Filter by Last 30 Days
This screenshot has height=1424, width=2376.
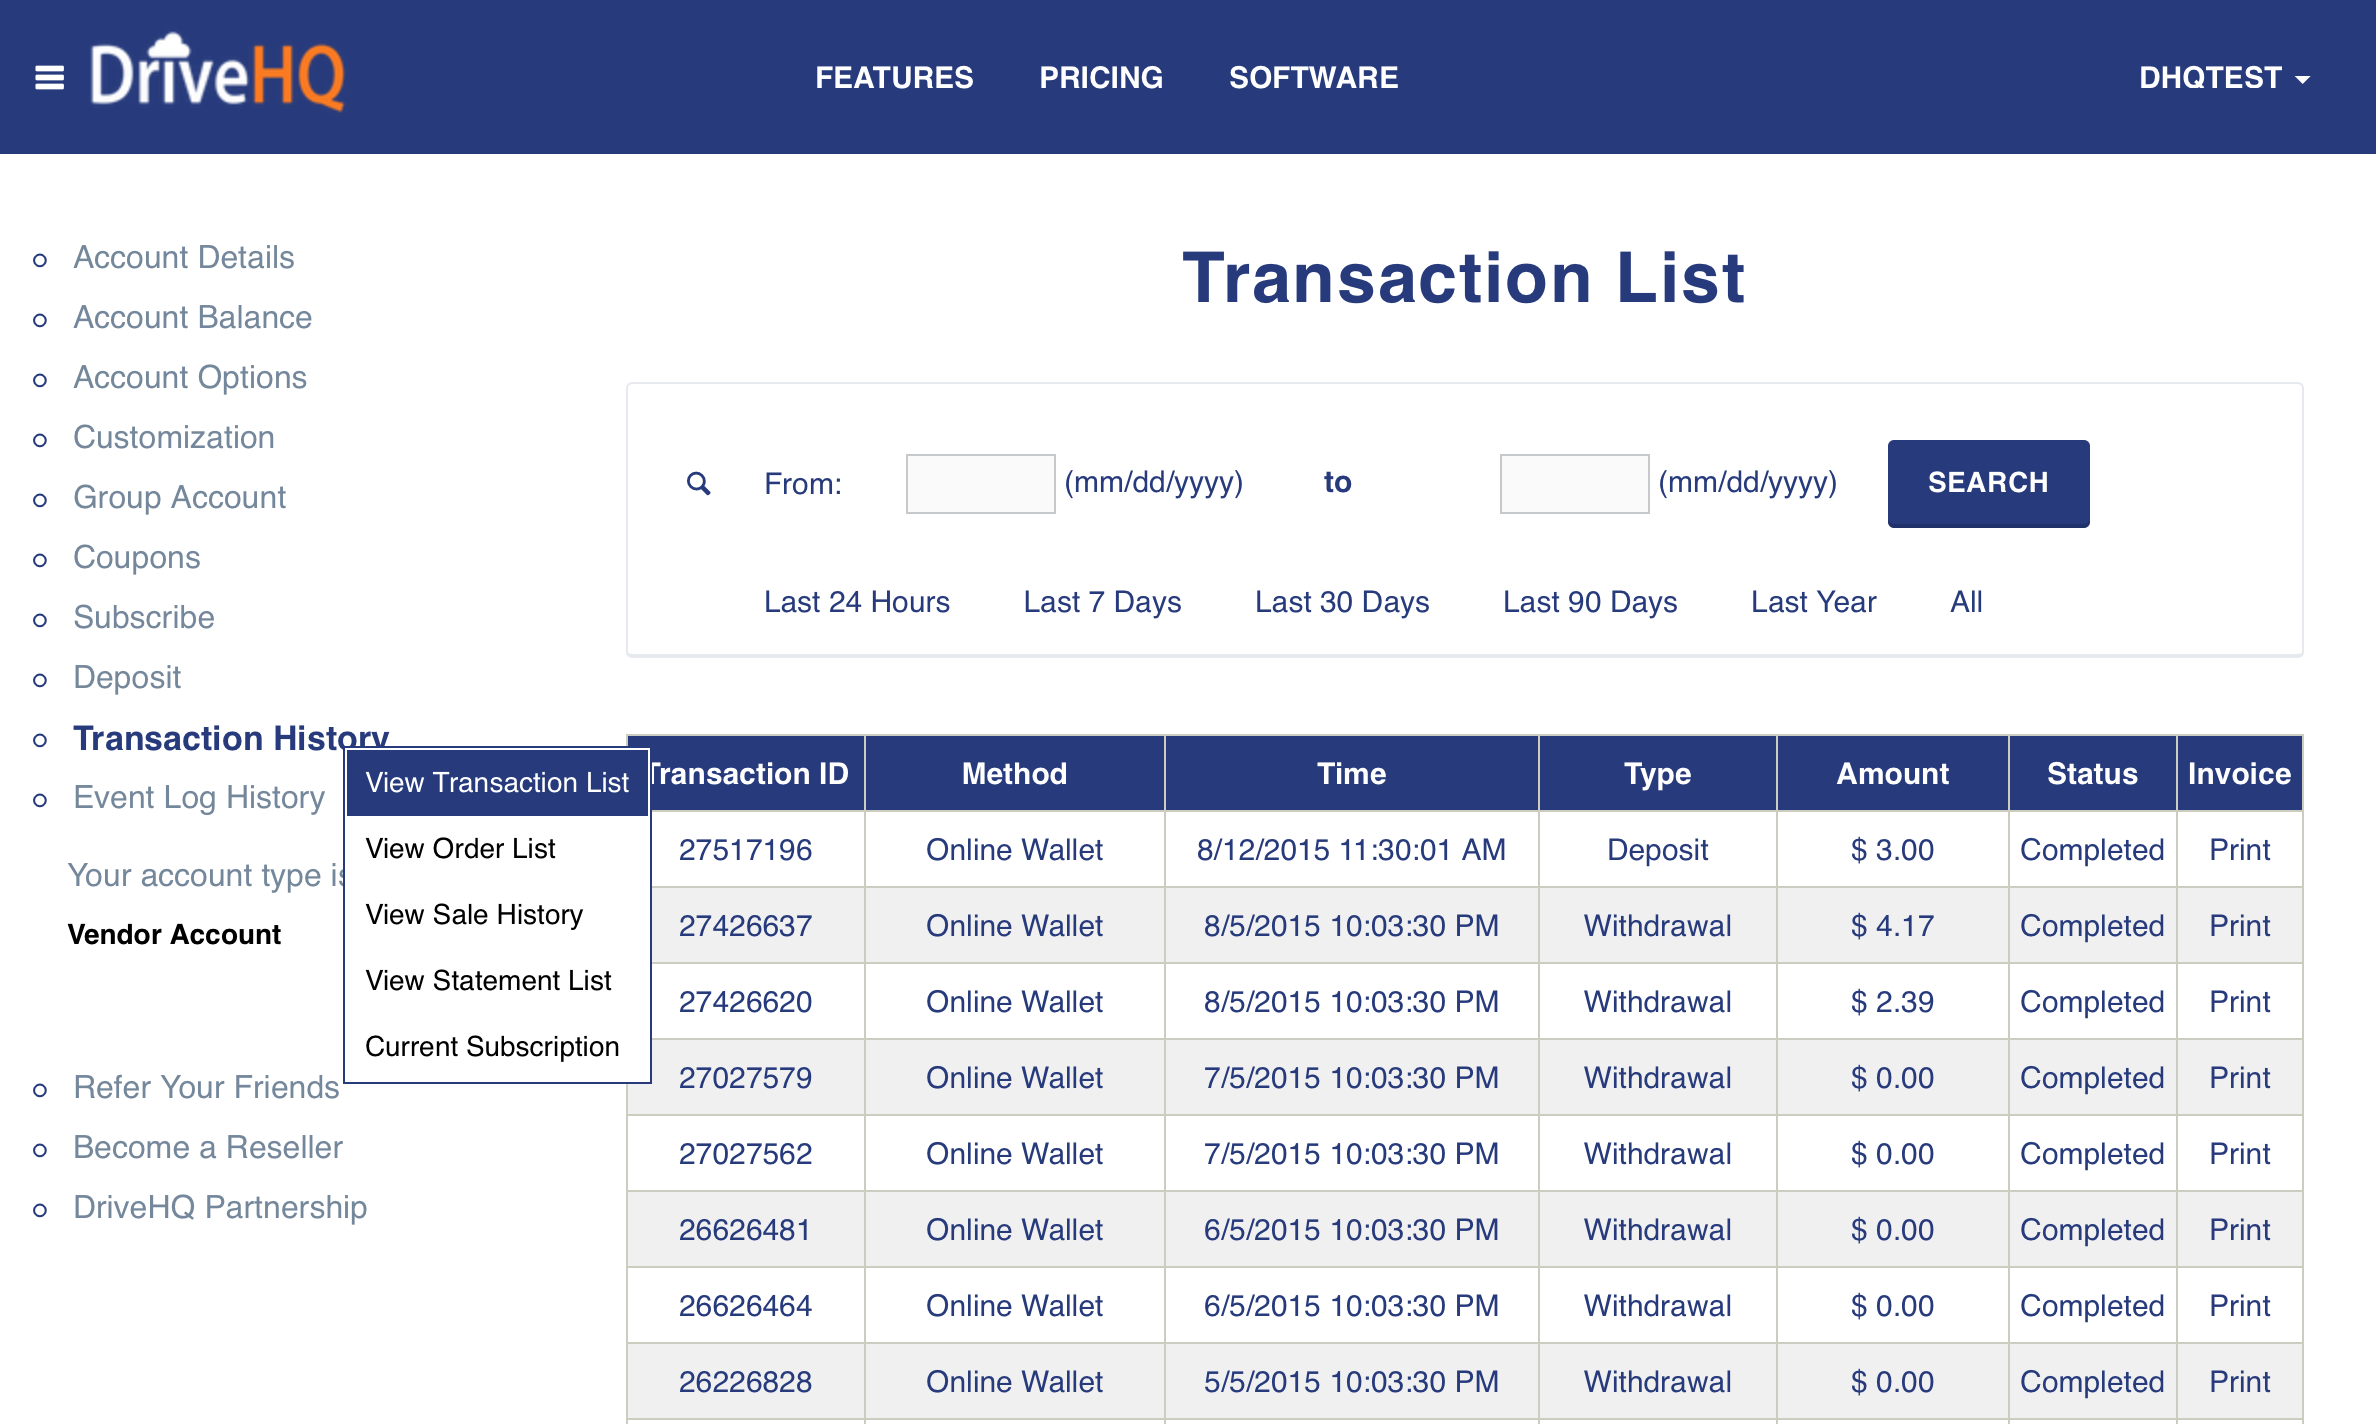[x=1341, y=602]
